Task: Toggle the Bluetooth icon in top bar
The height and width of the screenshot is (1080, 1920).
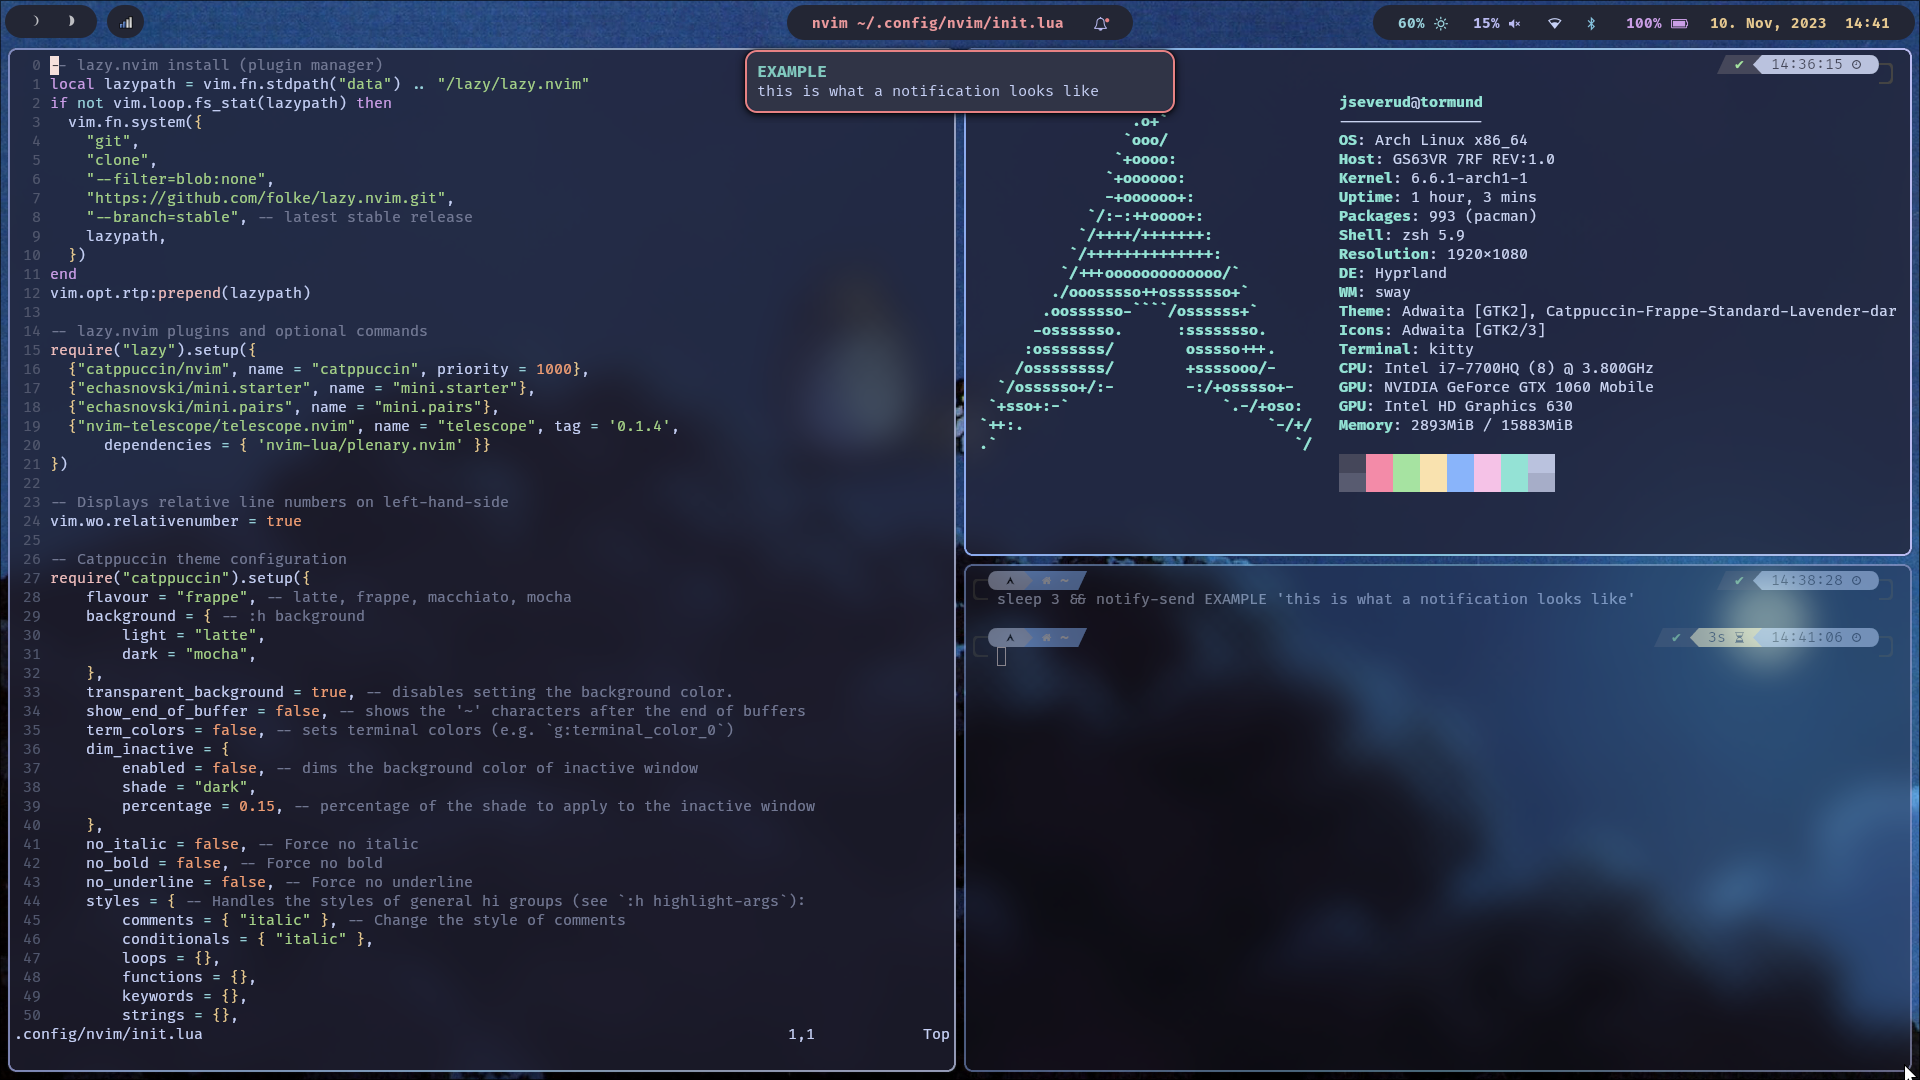Action: [x=1591, y=23]
